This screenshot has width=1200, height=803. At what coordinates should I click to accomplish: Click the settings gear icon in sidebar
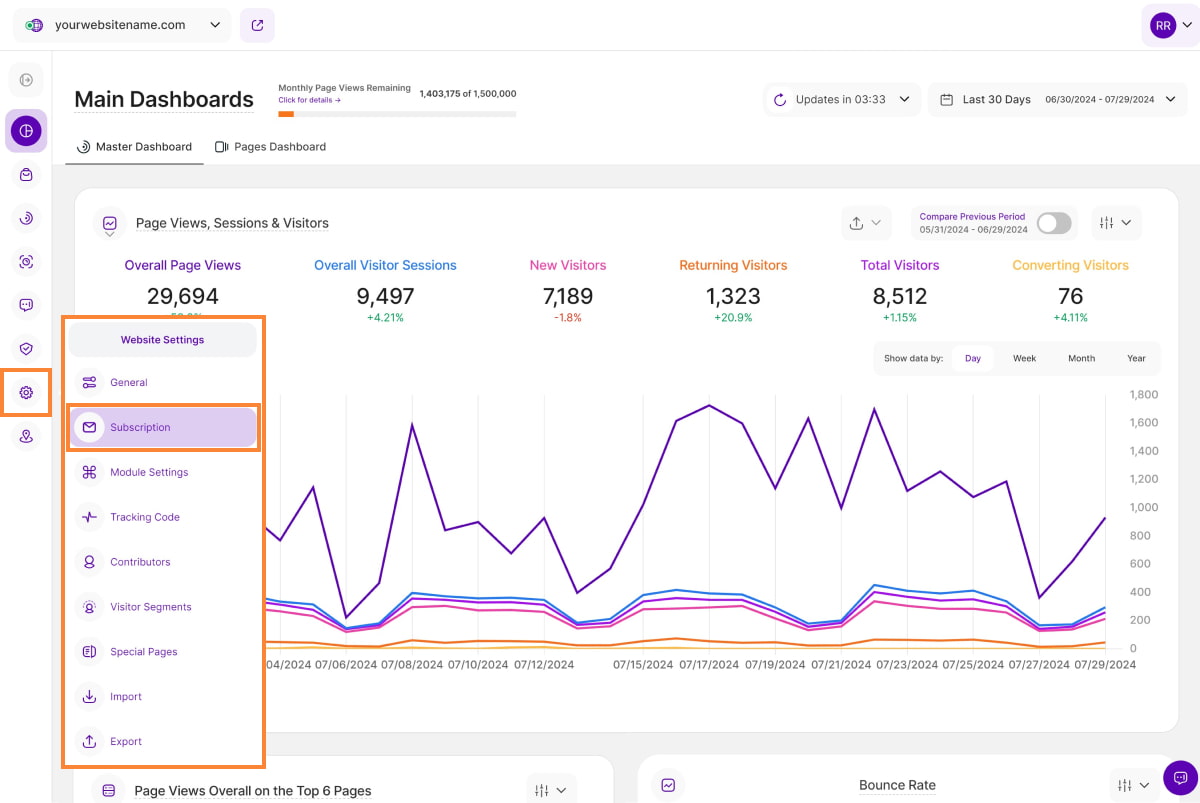point(26,393)
